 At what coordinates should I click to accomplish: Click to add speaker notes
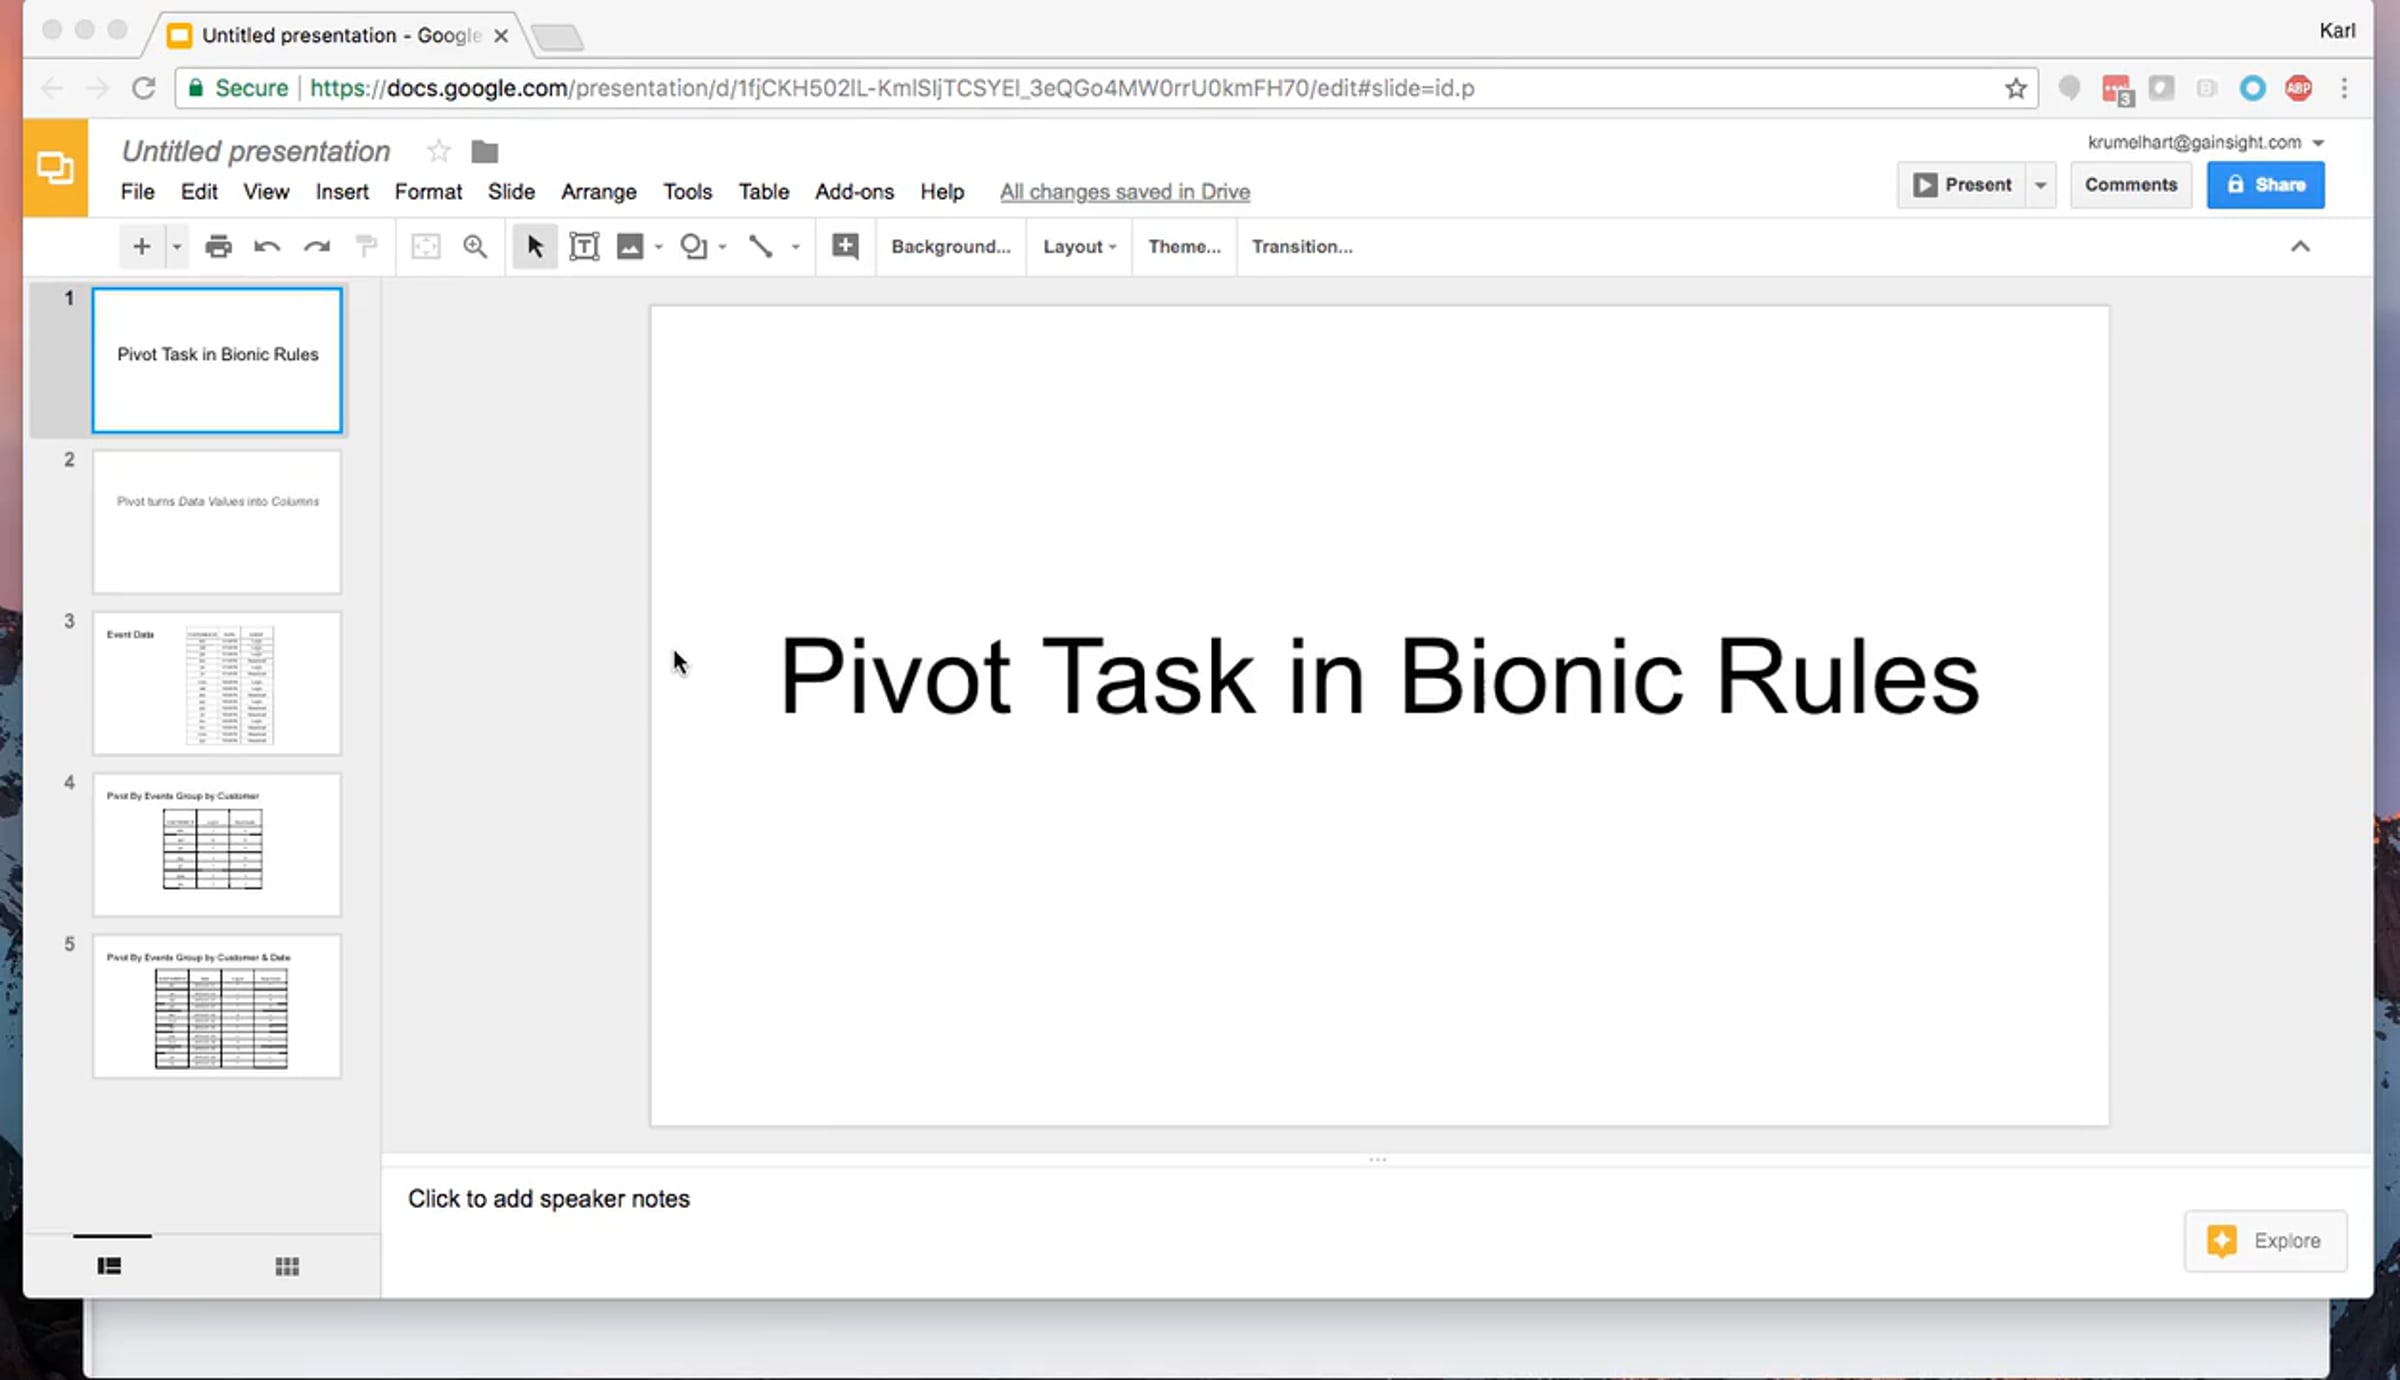[x=549, y=1198]
